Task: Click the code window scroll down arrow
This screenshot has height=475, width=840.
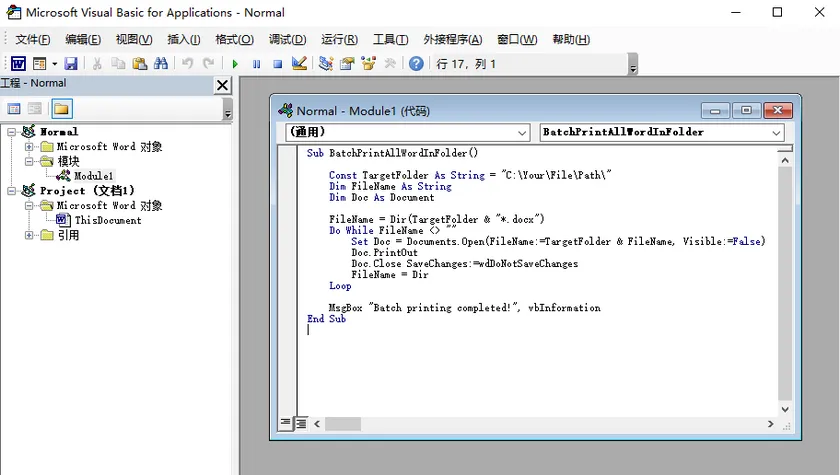Action: pyautogui.click(x=785, y=409)
